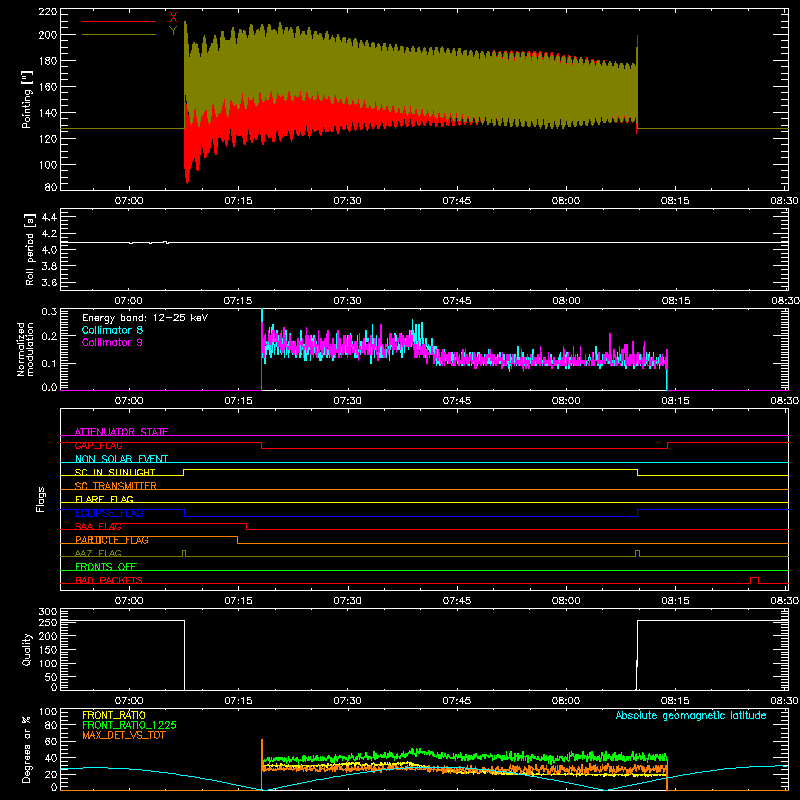Click the 220 value on Pointing axis

(48, 11)
